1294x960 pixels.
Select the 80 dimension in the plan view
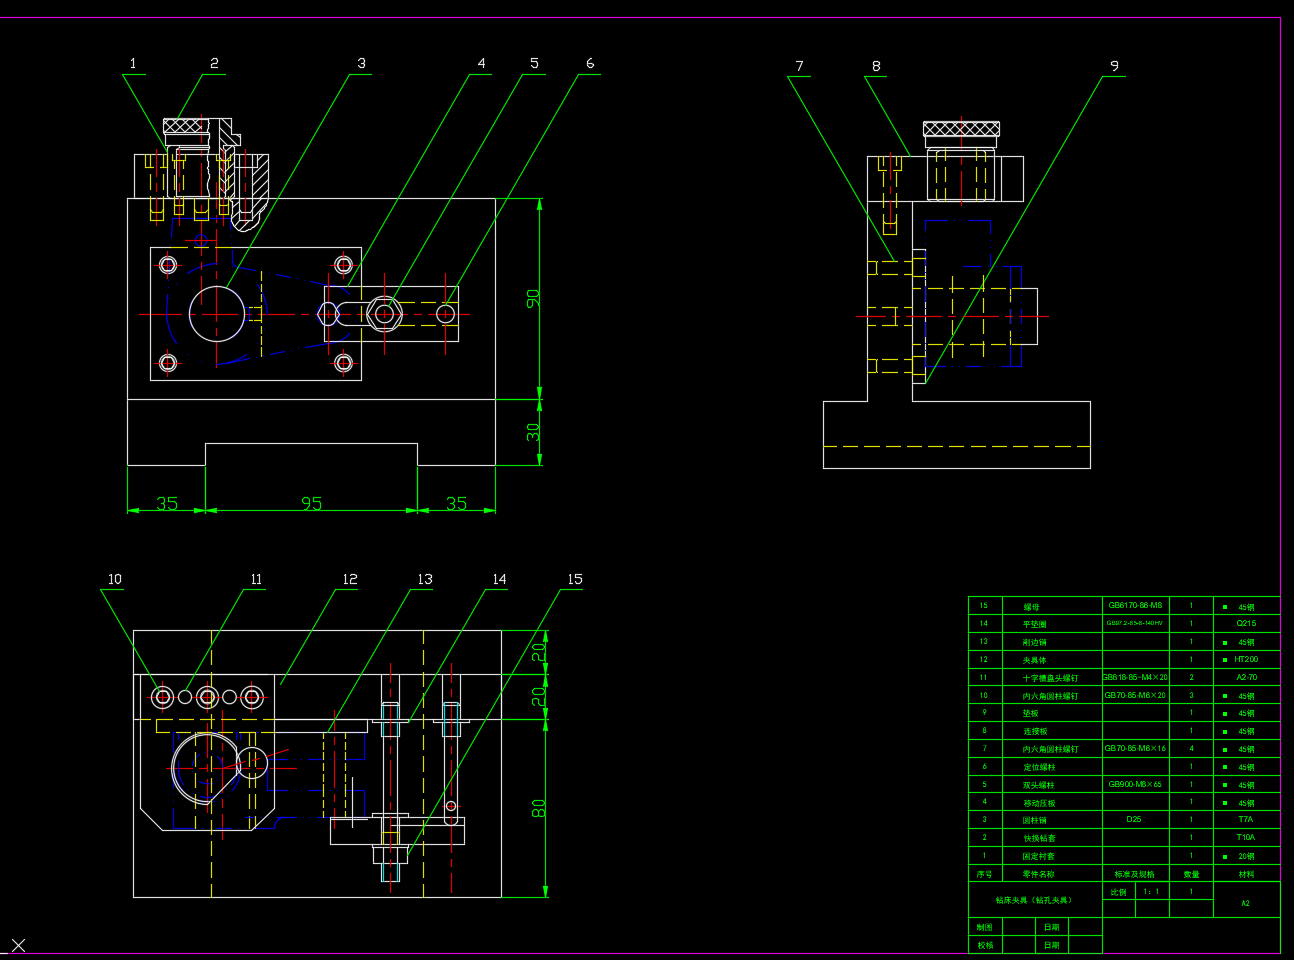pyautogui.click(x=539, y=808)
